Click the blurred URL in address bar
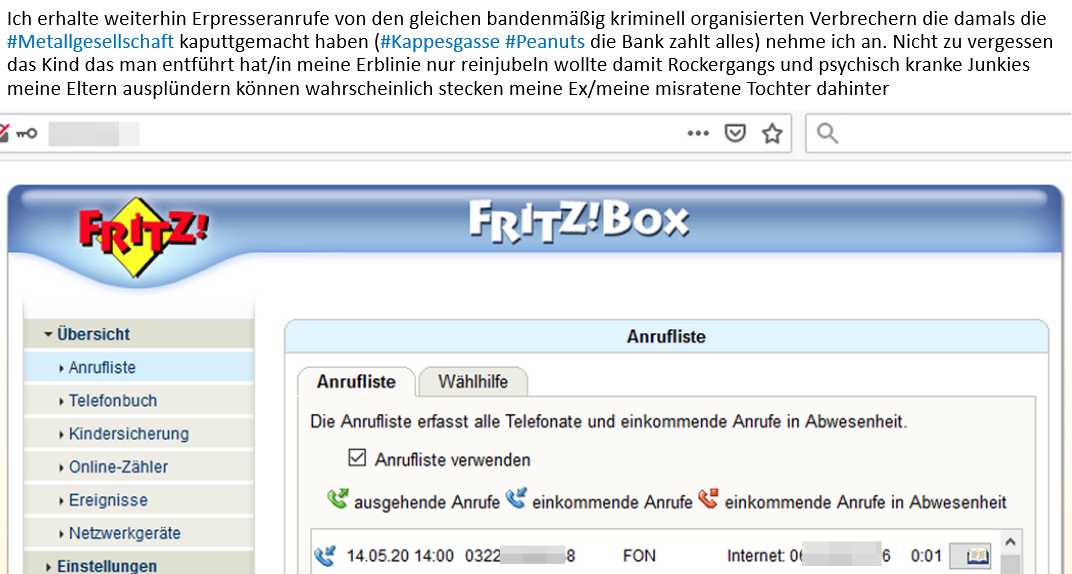 (94, 134)
